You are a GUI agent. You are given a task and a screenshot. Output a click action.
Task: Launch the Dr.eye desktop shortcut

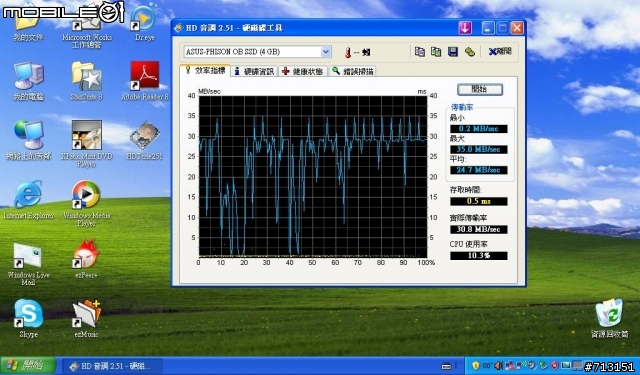pos(144,22)
